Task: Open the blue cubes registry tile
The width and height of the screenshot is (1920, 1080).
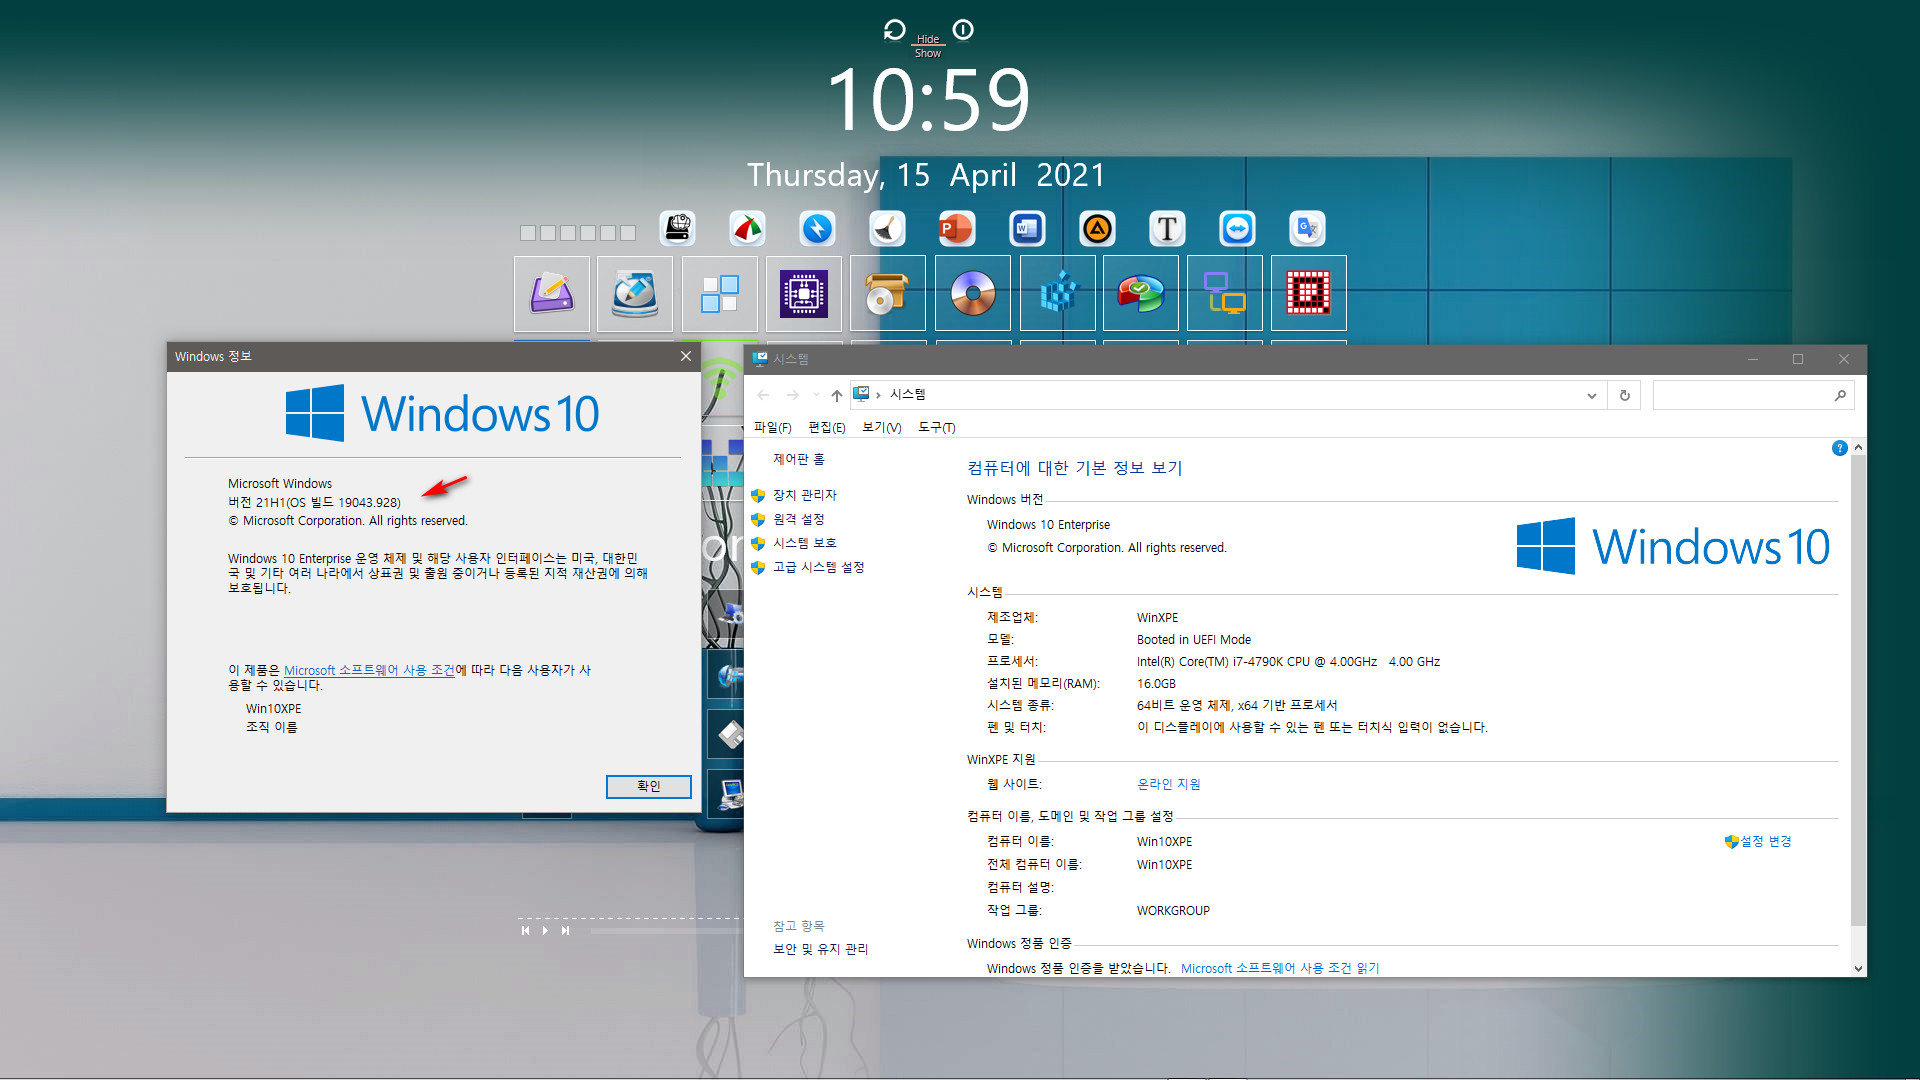Action: click(x=1058, y=293)
